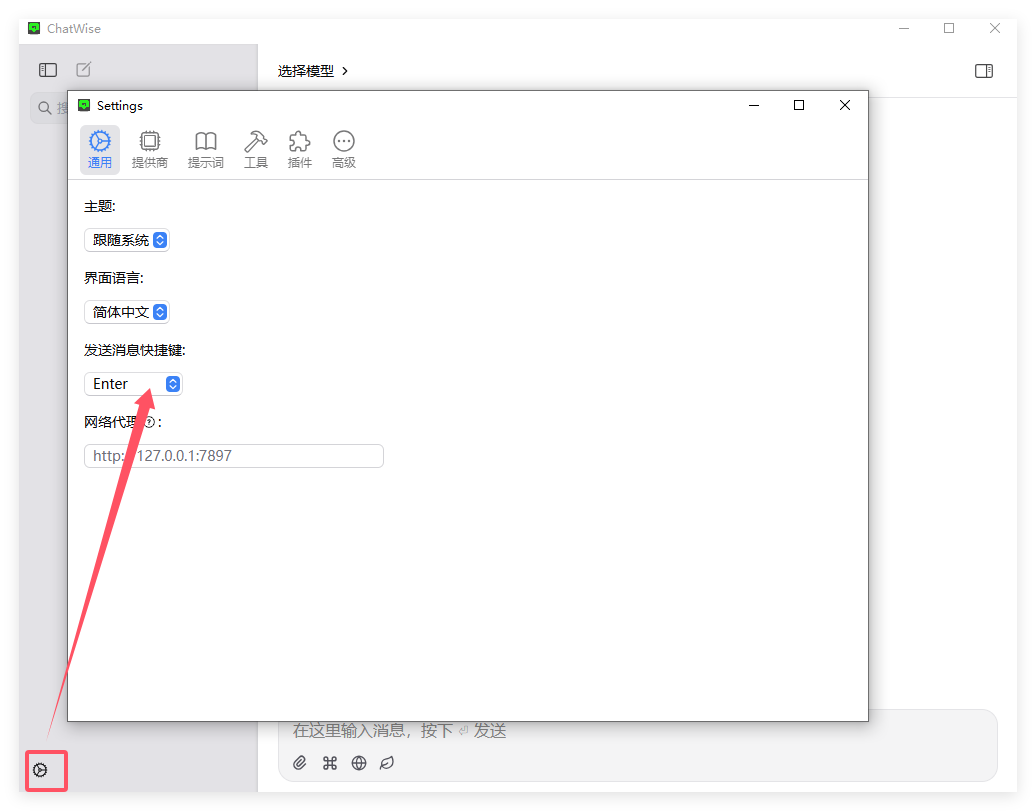Select the 通用 general settings tab
1036x811 pixels.
pos(100,149)
